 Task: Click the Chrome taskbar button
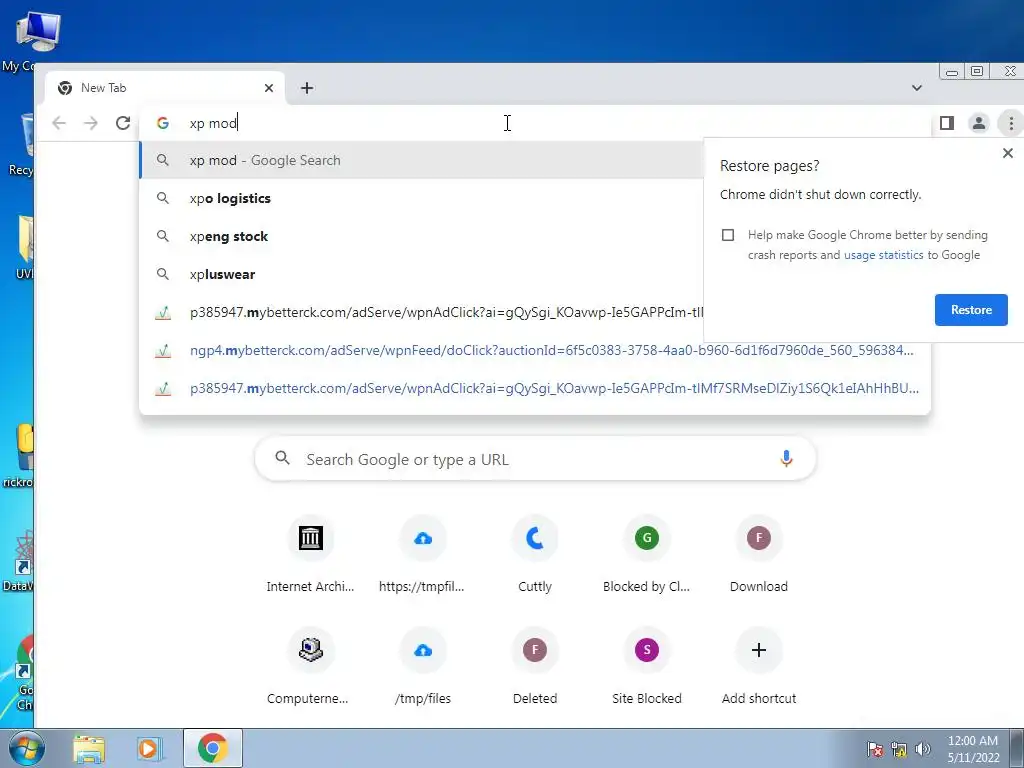tap(213, 748)
